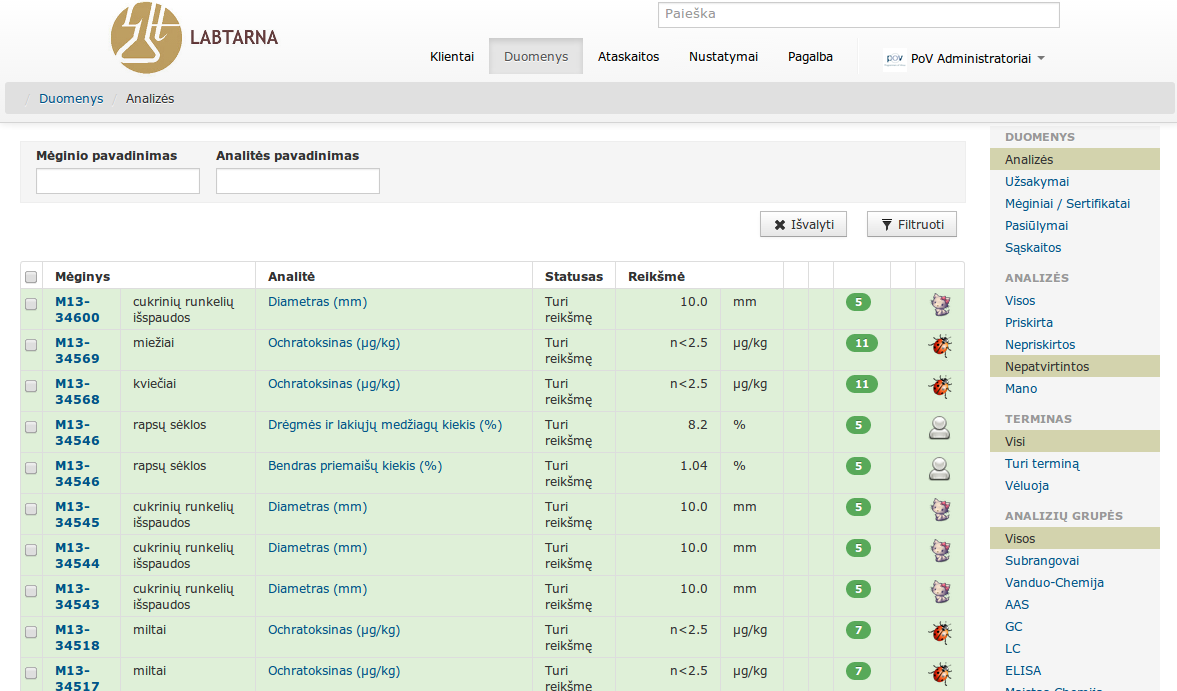
Task: Toggle the select-all checkbox in table header
Action: tap(31, 277)
